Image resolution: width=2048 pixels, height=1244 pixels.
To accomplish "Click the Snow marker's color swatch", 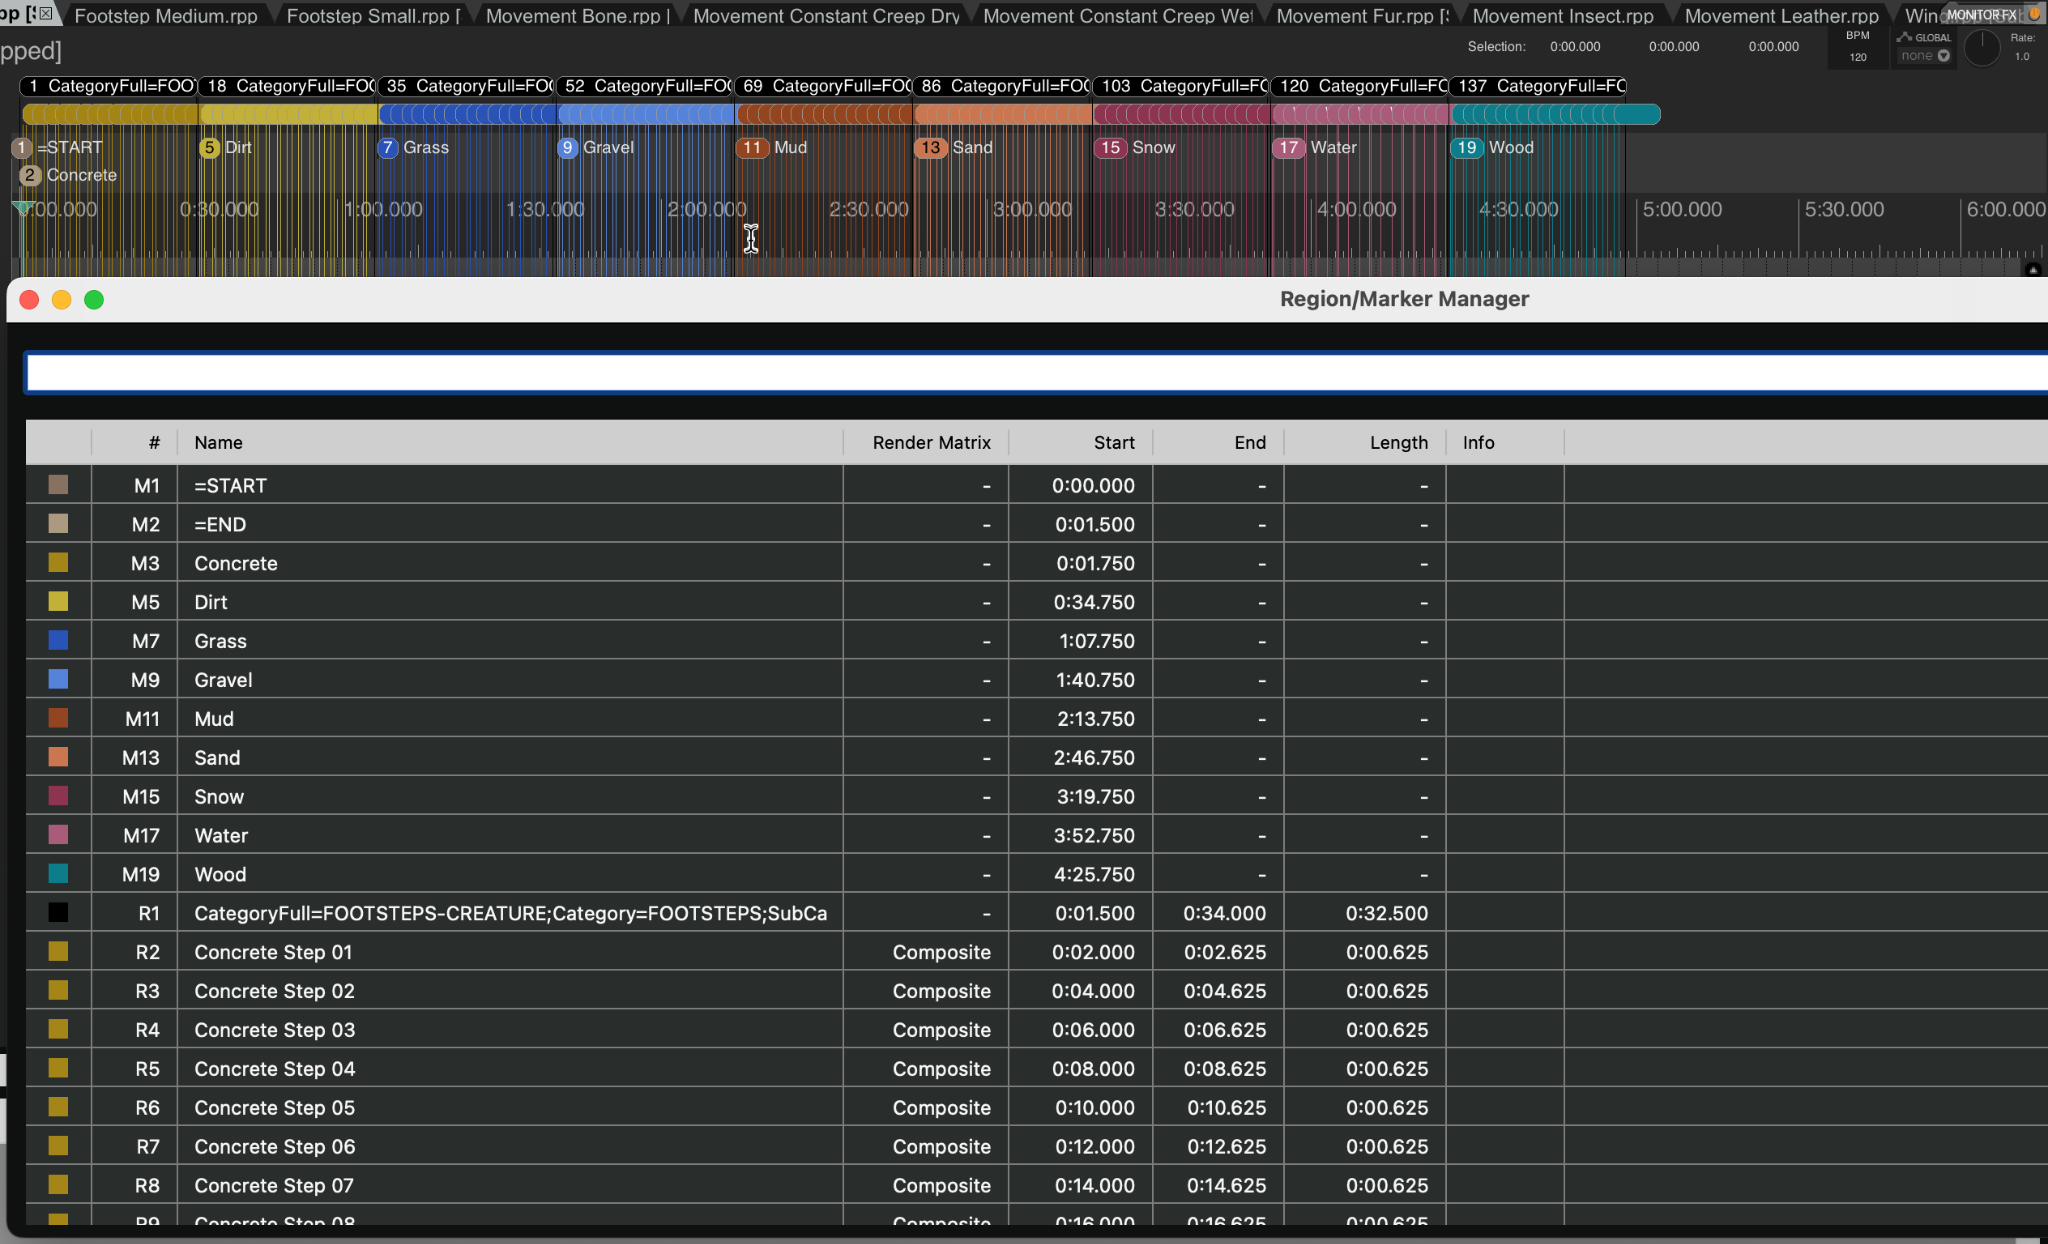I will point(59,796).
